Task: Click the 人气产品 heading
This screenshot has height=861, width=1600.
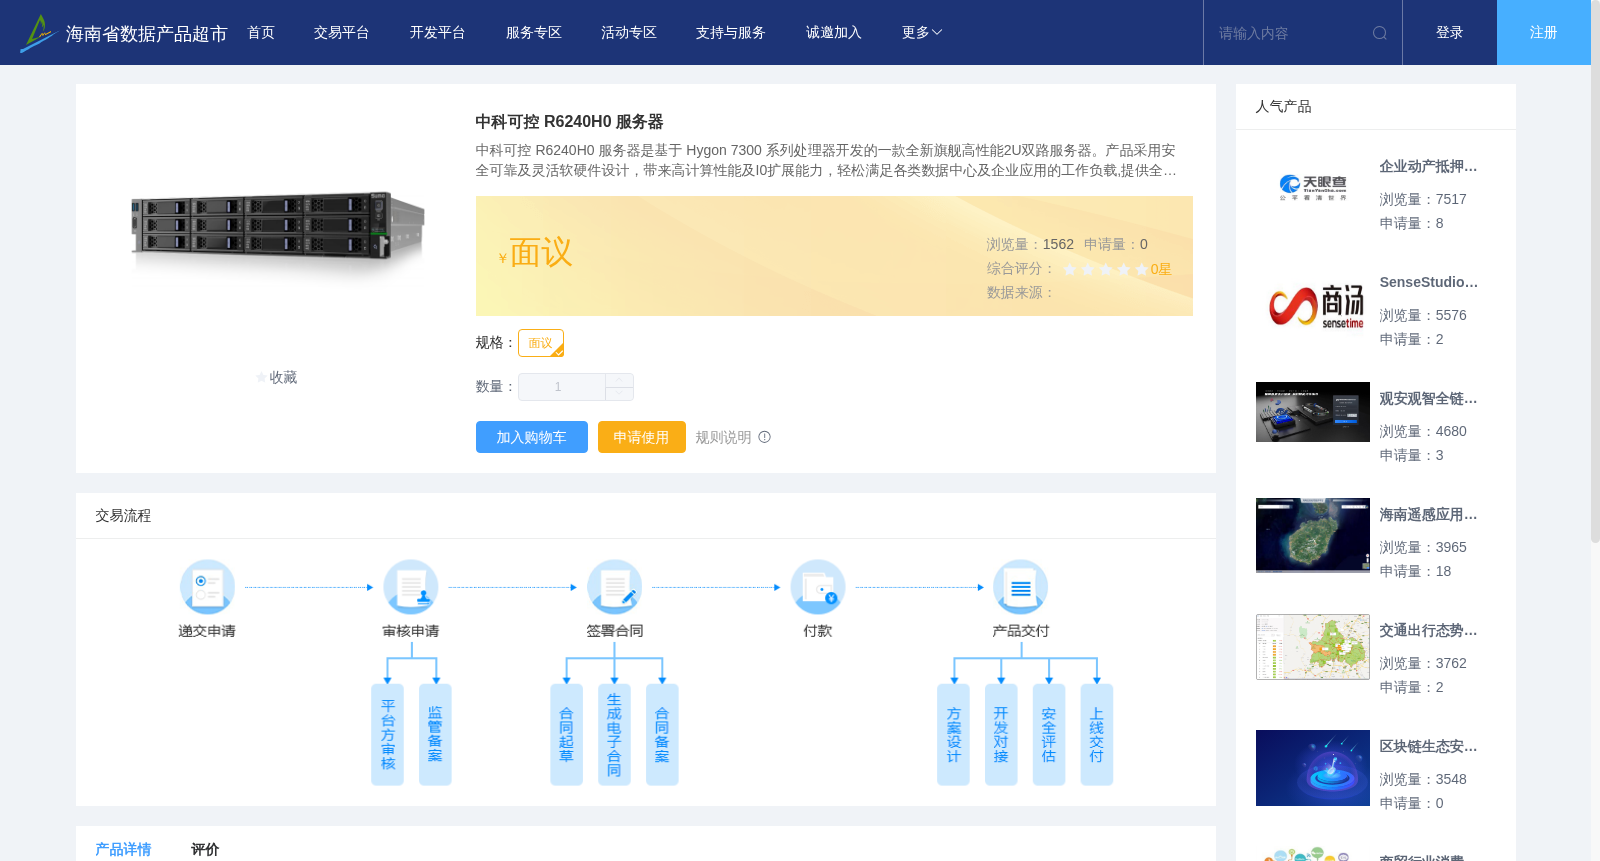Action: [x=1283, y=107]
